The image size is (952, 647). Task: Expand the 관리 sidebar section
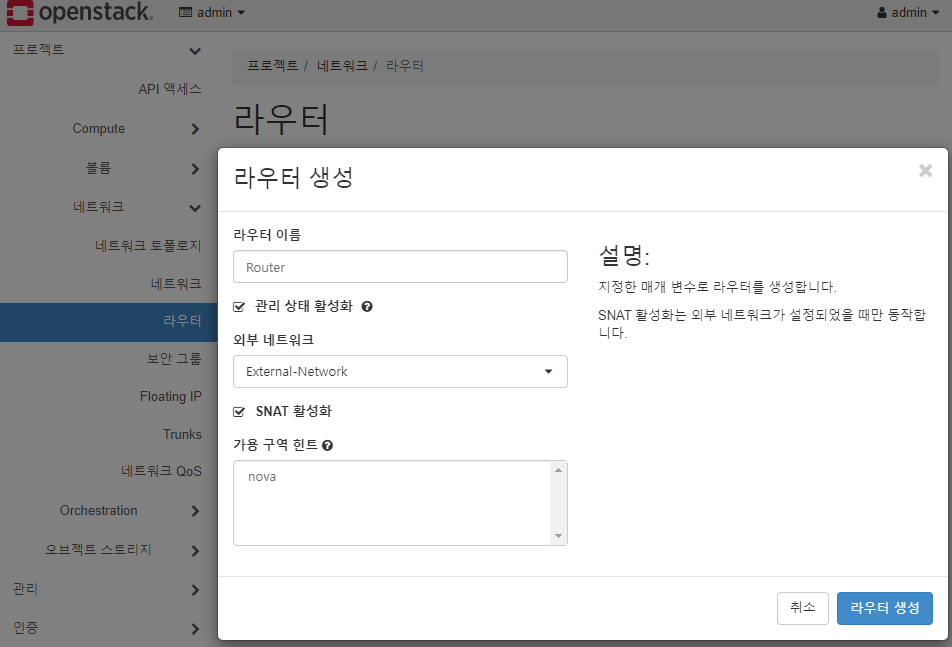coord(108,589)
